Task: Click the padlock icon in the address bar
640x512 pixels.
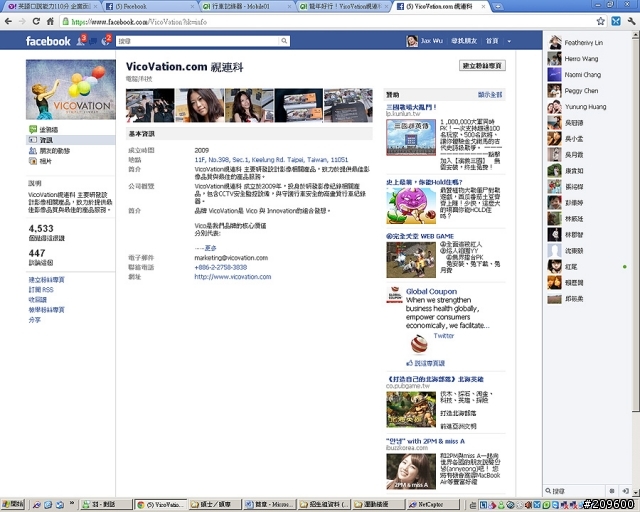Action: pos(65,21)
